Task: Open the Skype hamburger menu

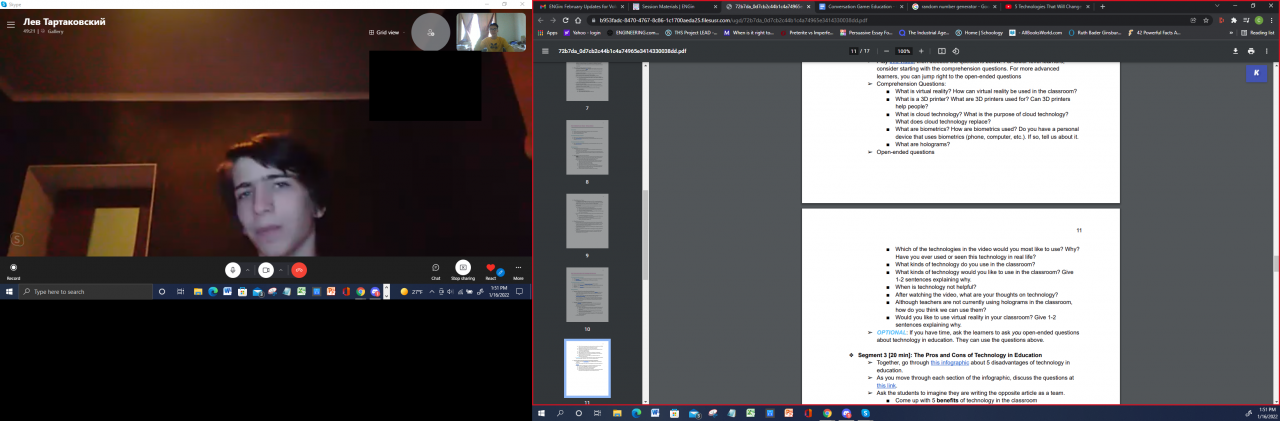Action: coord(11,25)
